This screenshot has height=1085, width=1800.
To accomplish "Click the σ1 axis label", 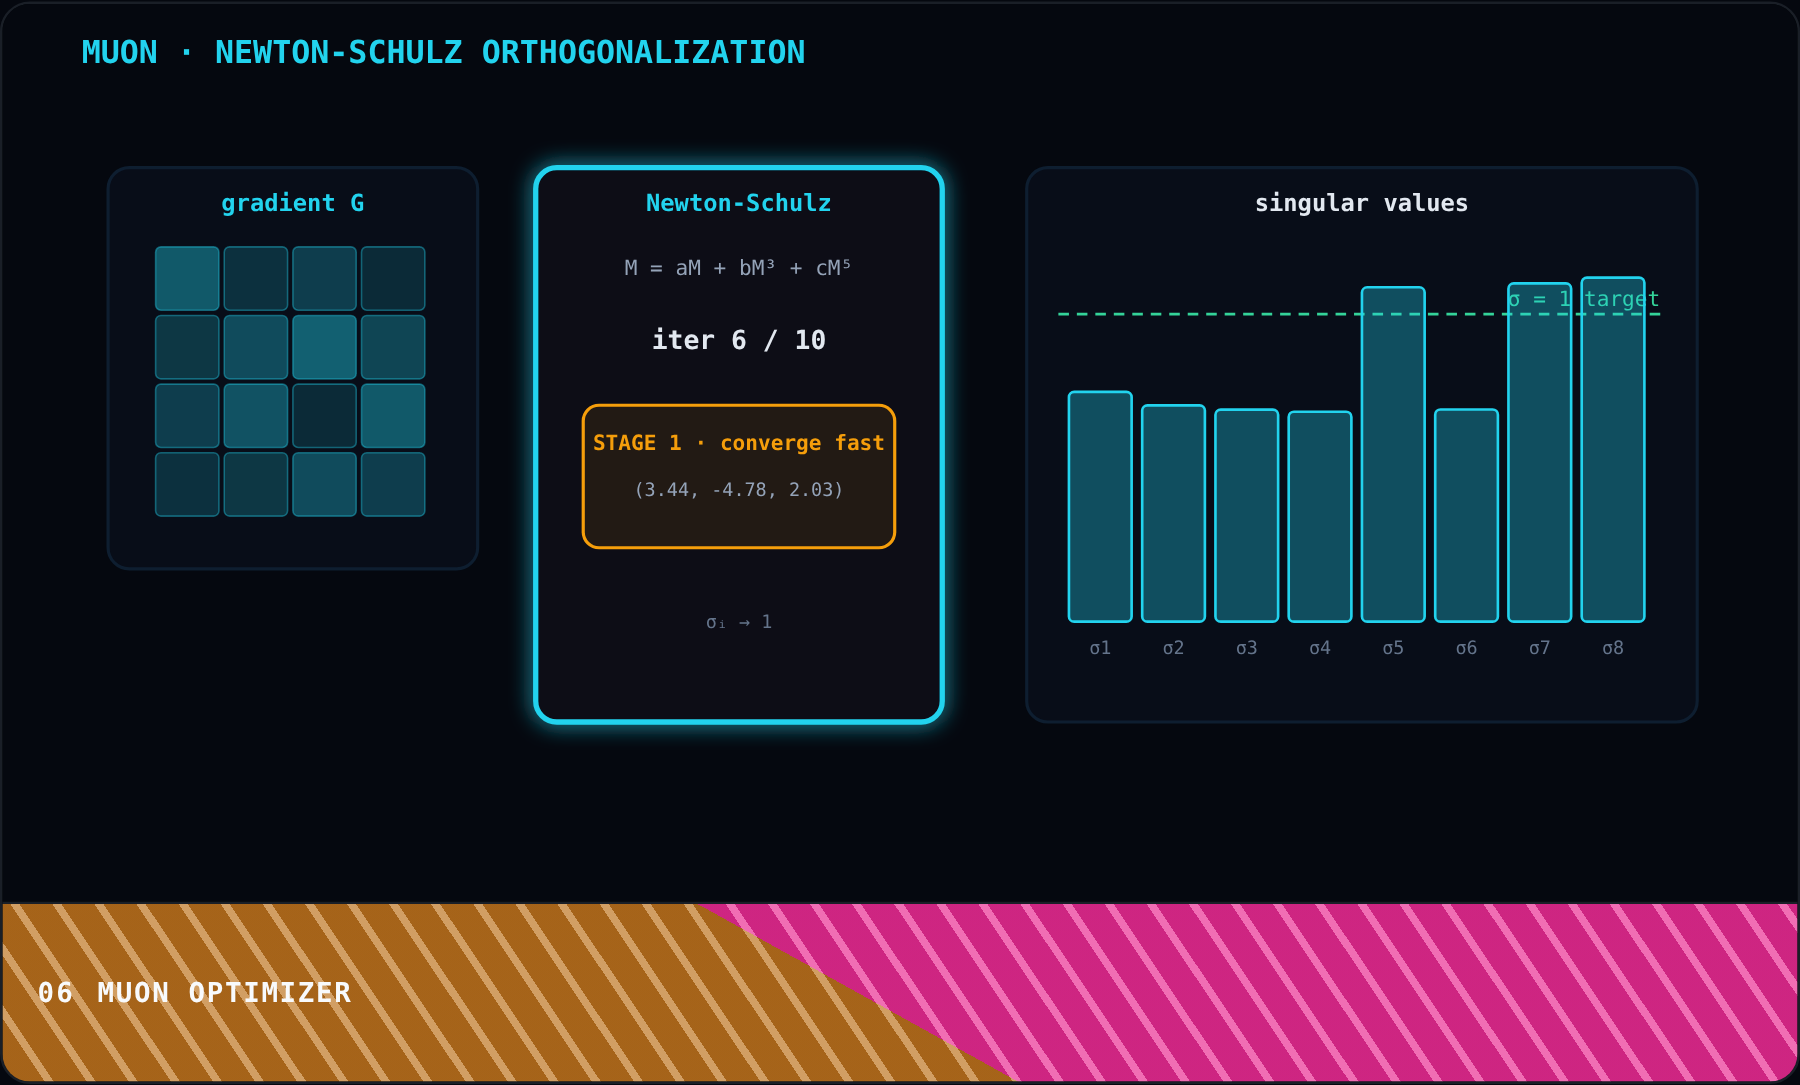I will point(1100,648).
